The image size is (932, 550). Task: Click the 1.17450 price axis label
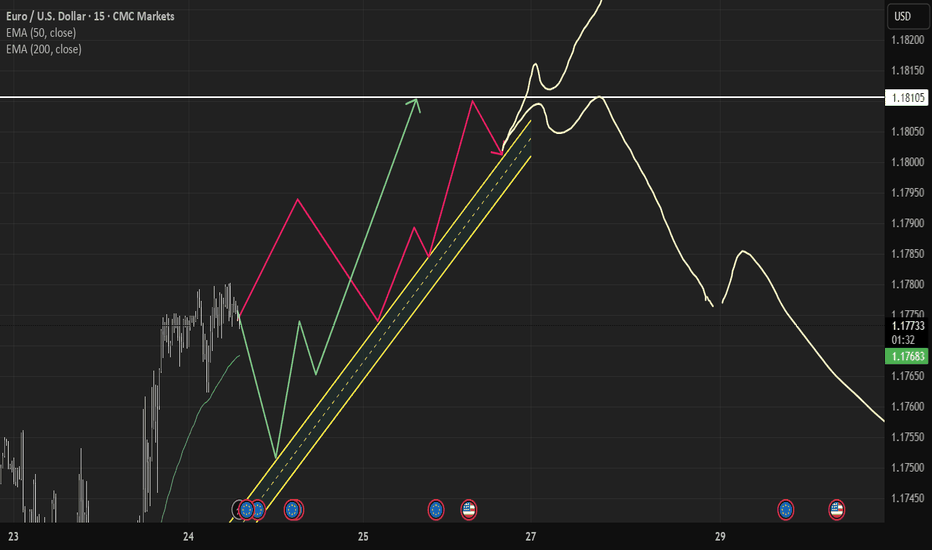coord(908,498)
